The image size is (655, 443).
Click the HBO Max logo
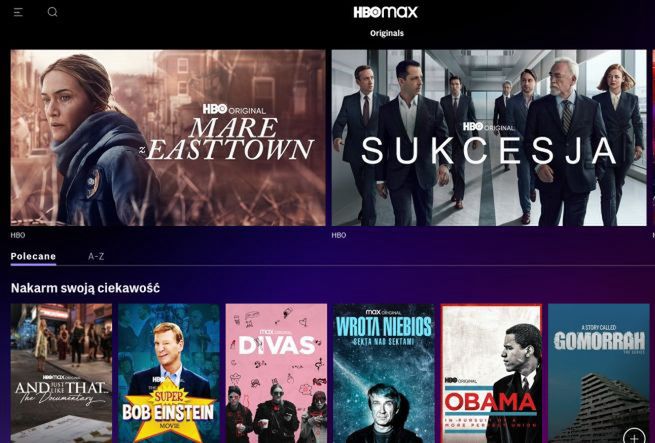click(x=385, y=12)
